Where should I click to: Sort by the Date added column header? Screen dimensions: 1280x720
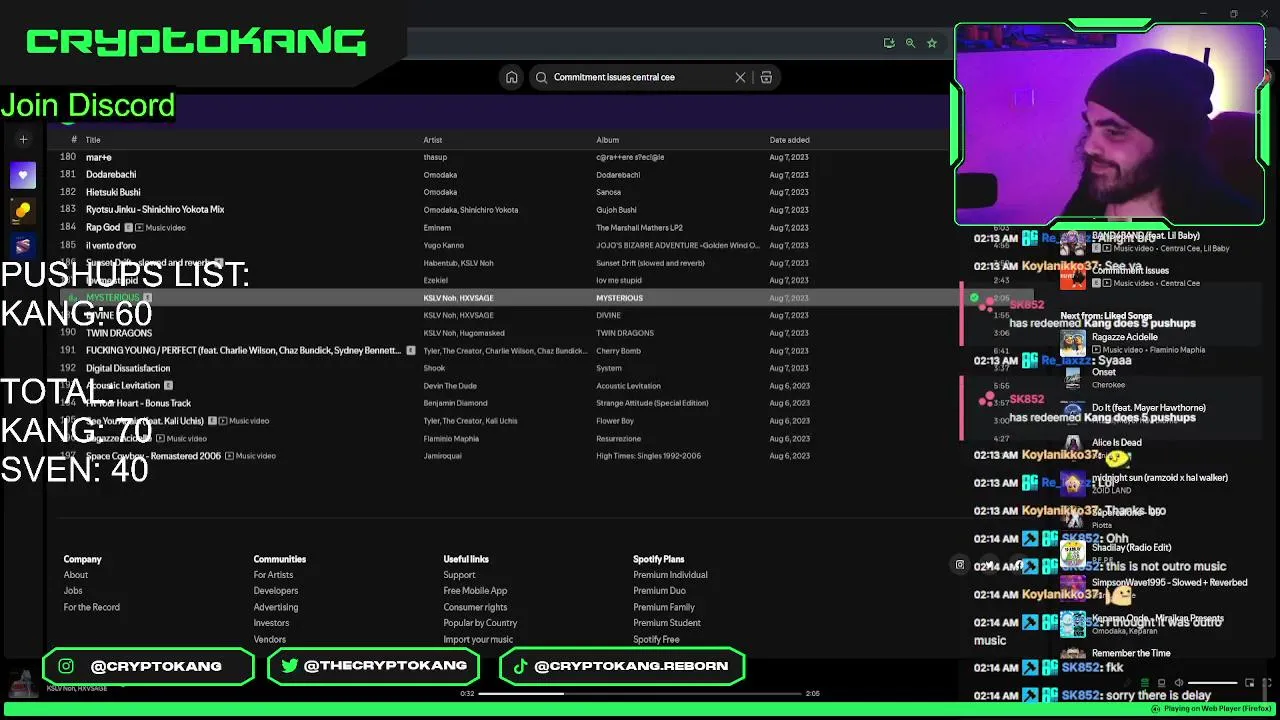click(789, 140)
